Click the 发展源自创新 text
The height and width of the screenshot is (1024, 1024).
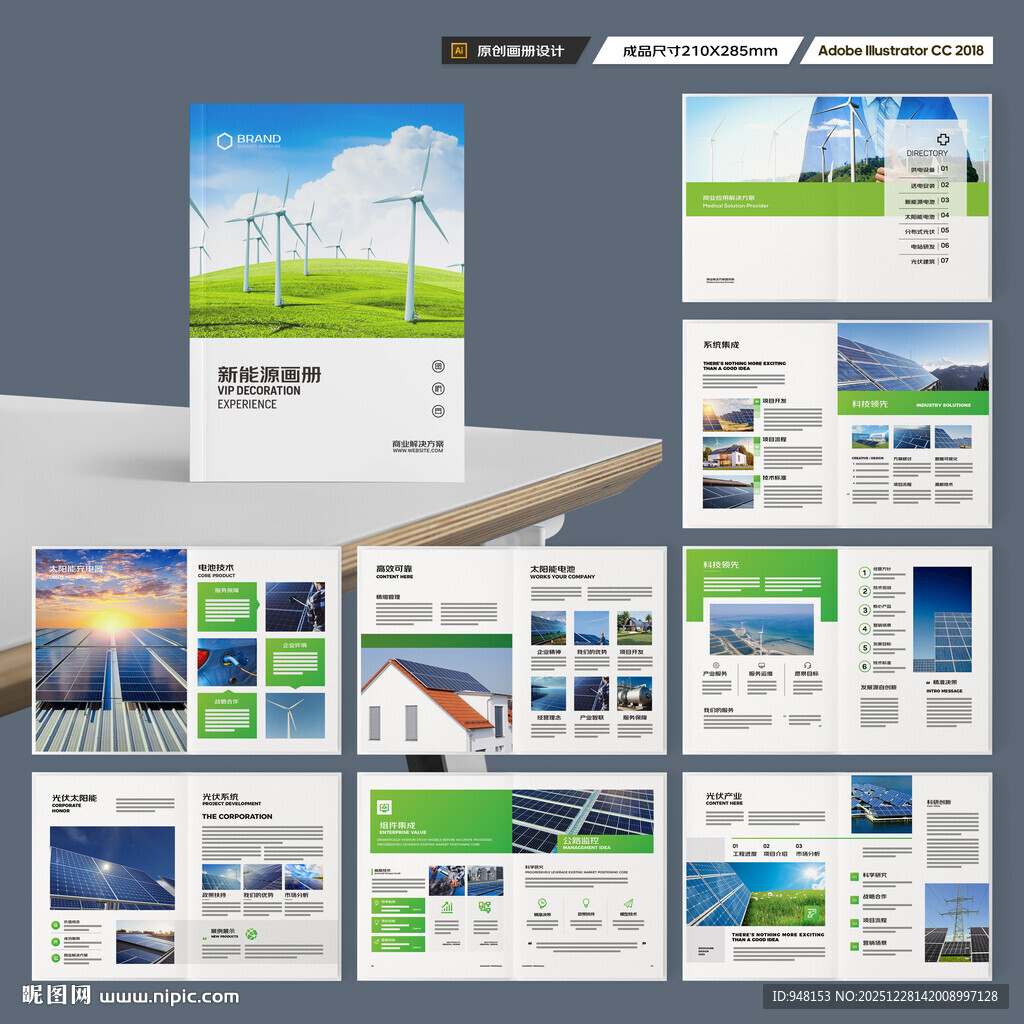878,688
